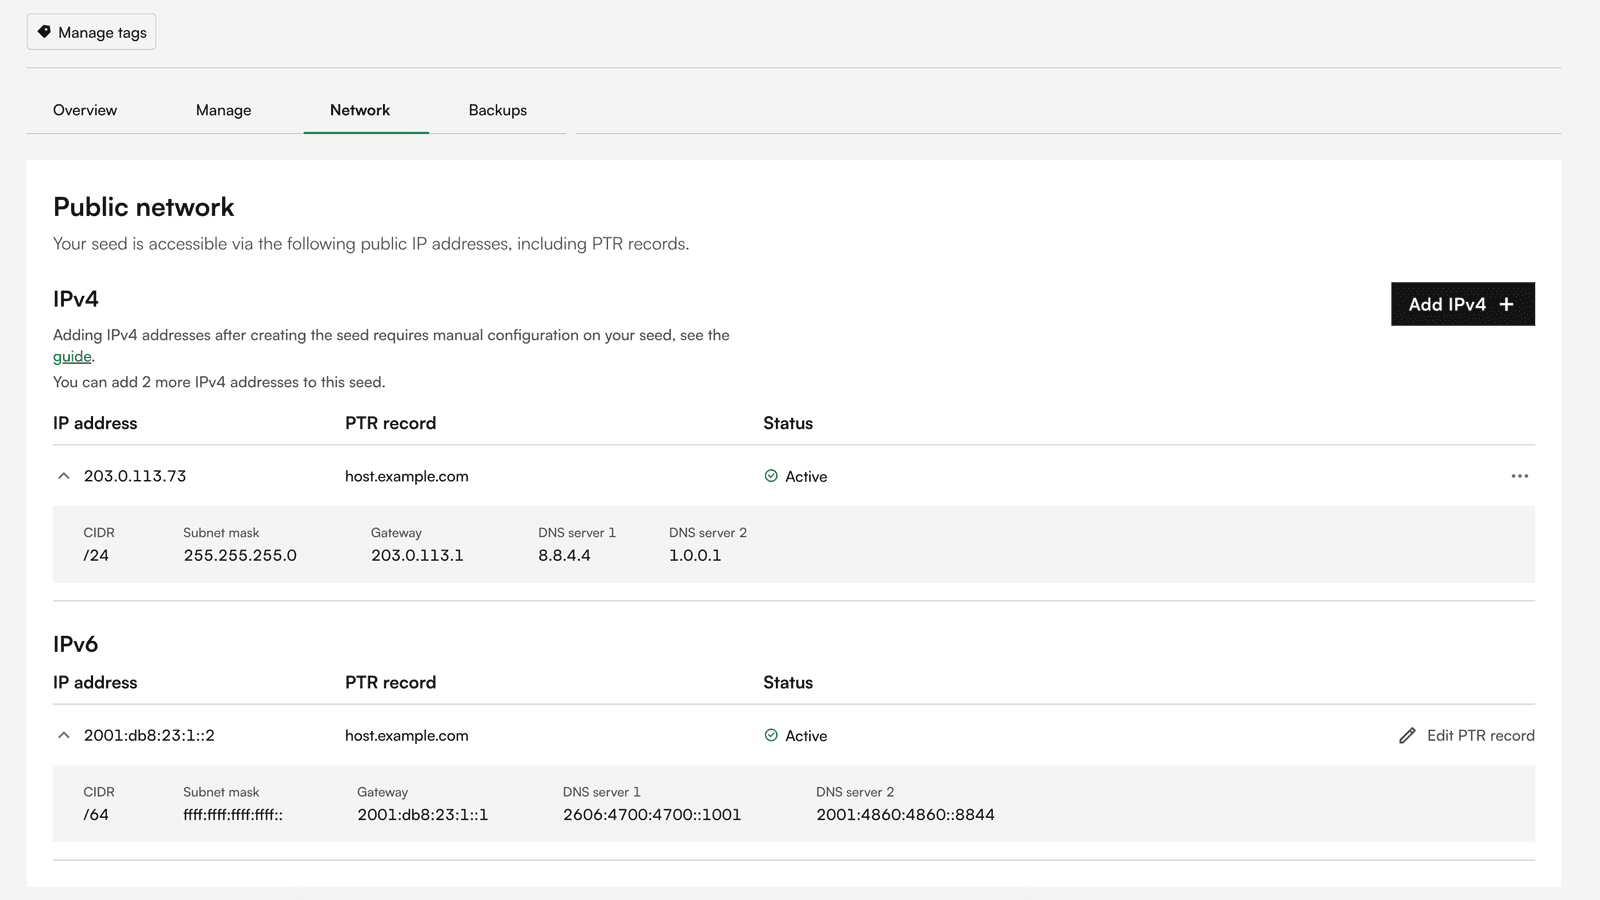Click the IPv6 PTR record host.example.com
The height and width of the screenshot is (900, 1600).
tap(406, 735)
